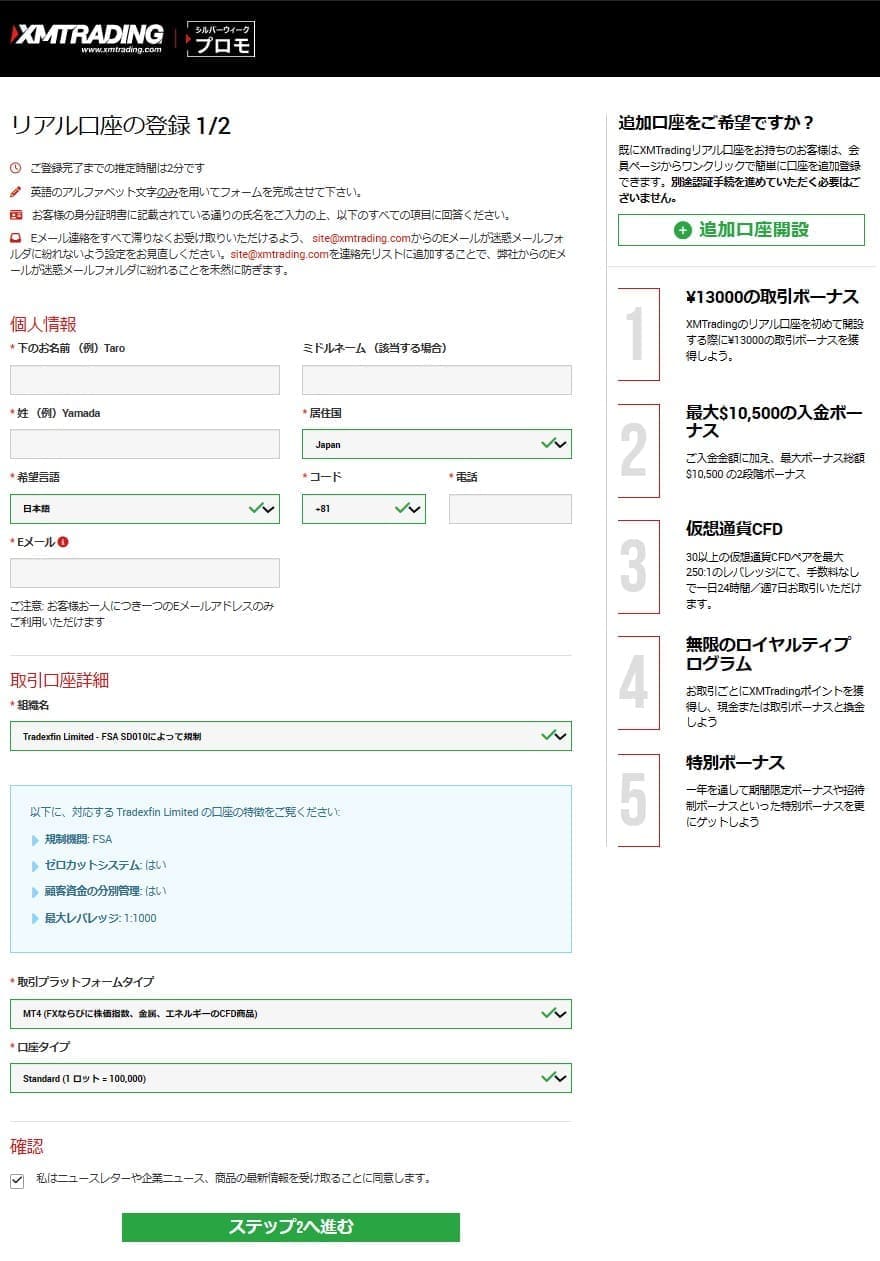Image resolution: width=880 pixels, height=1261 pixels.
Task: Click the リアル口座の登録 1/2 page heading
Action: tap(120, 126)
